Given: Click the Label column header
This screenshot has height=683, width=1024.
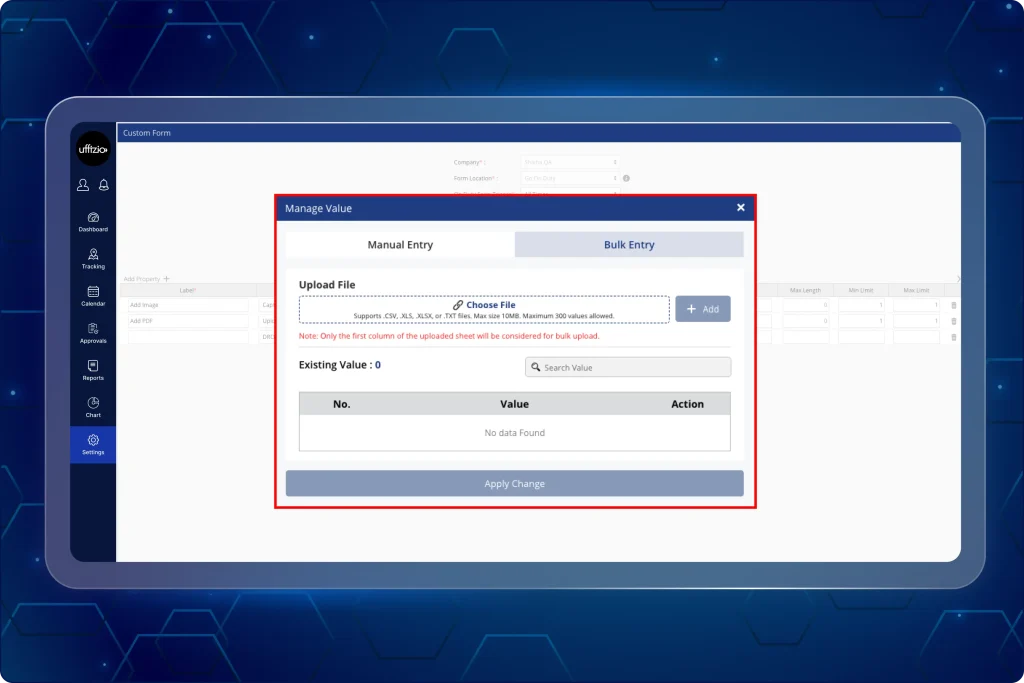Looking at the screenshot, I should [x=187, y=291].
